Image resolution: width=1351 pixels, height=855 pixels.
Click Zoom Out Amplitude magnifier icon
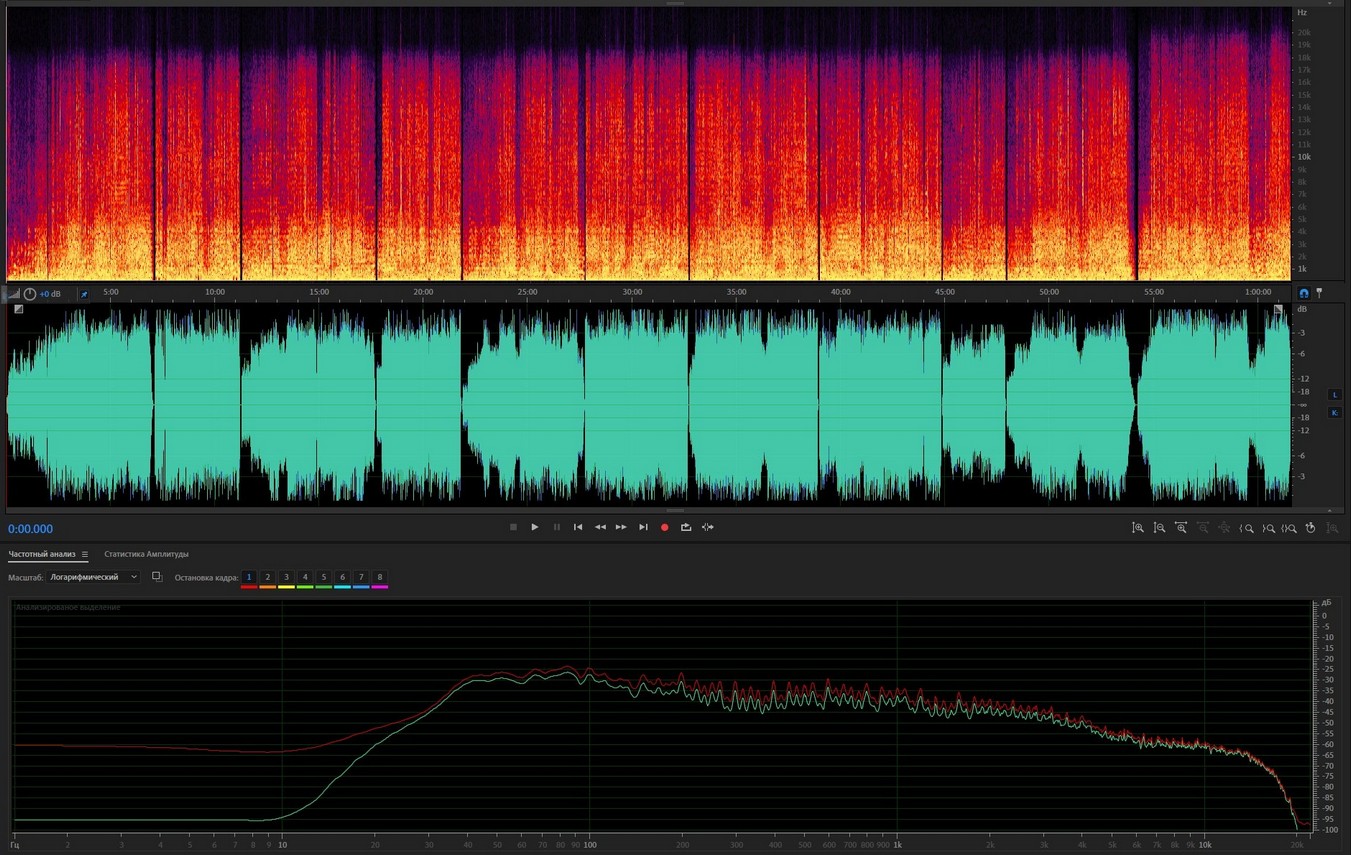1159,528
